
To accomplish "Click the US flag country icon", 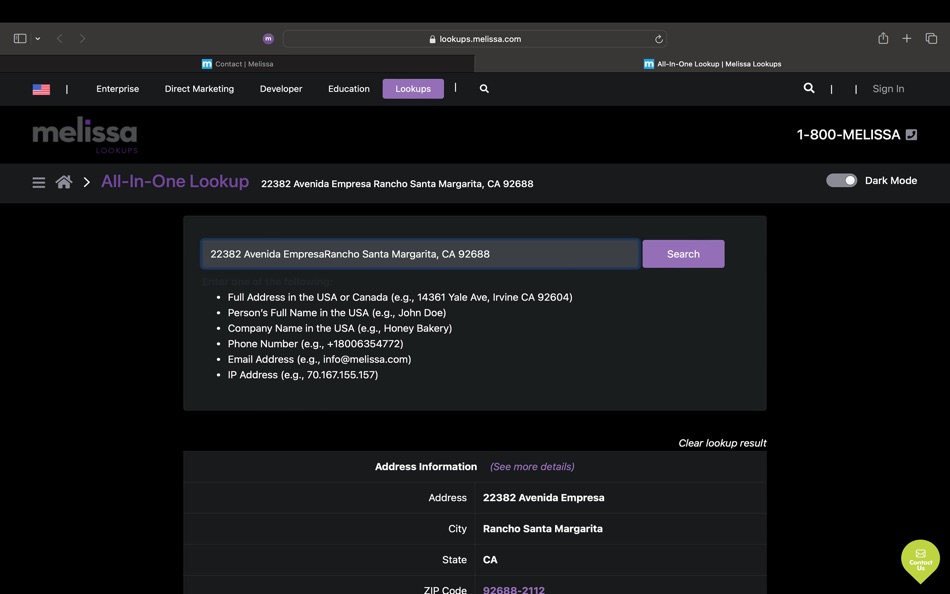I will (41, 89).
